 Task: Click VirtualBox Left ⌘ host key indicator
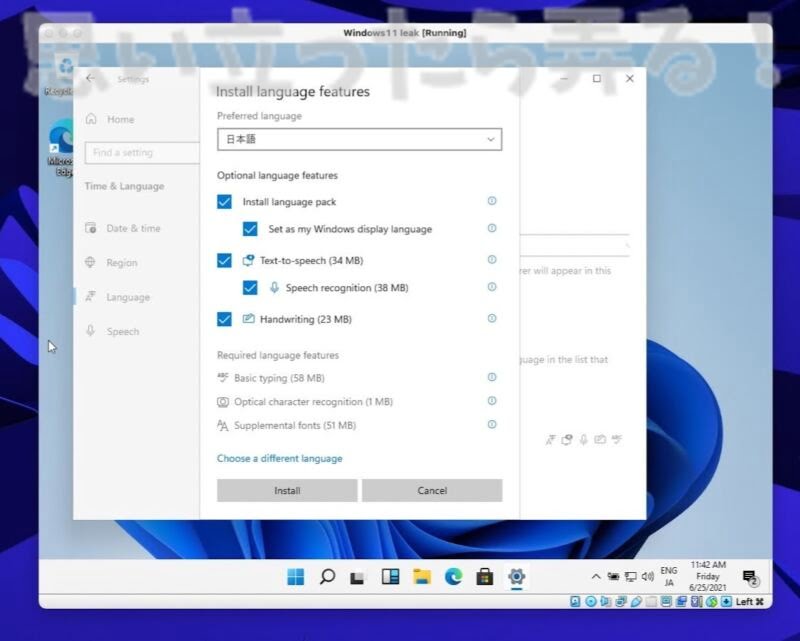(x=749, y=602)
